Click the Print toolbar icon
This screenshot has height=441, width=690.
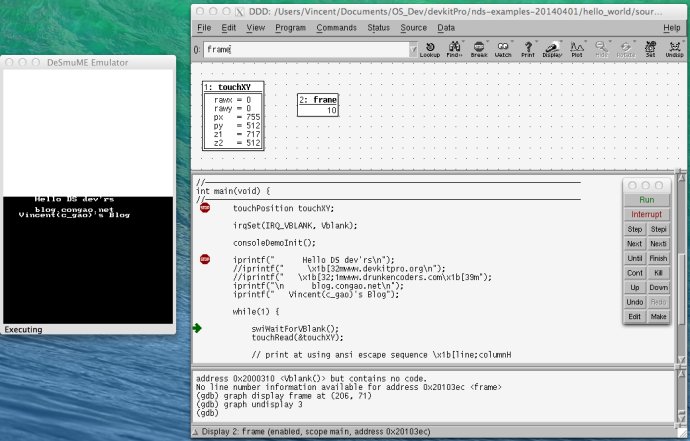click(527, 49)
